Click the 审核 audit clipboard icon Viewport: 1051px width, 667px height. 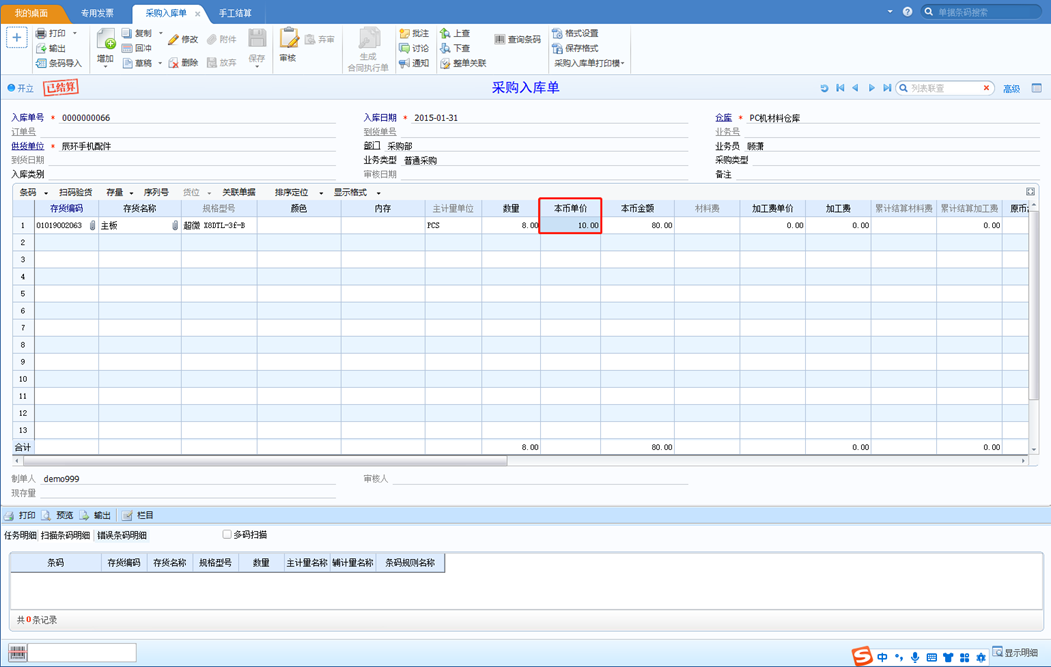point(289,38)
